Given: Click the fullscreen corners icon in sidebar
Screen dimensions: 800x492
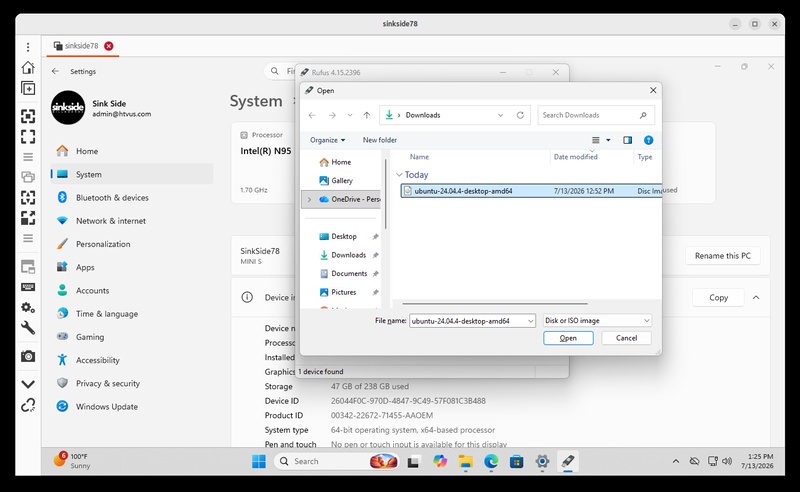Looking at the screenshot, I should click(x=28, y=136).
